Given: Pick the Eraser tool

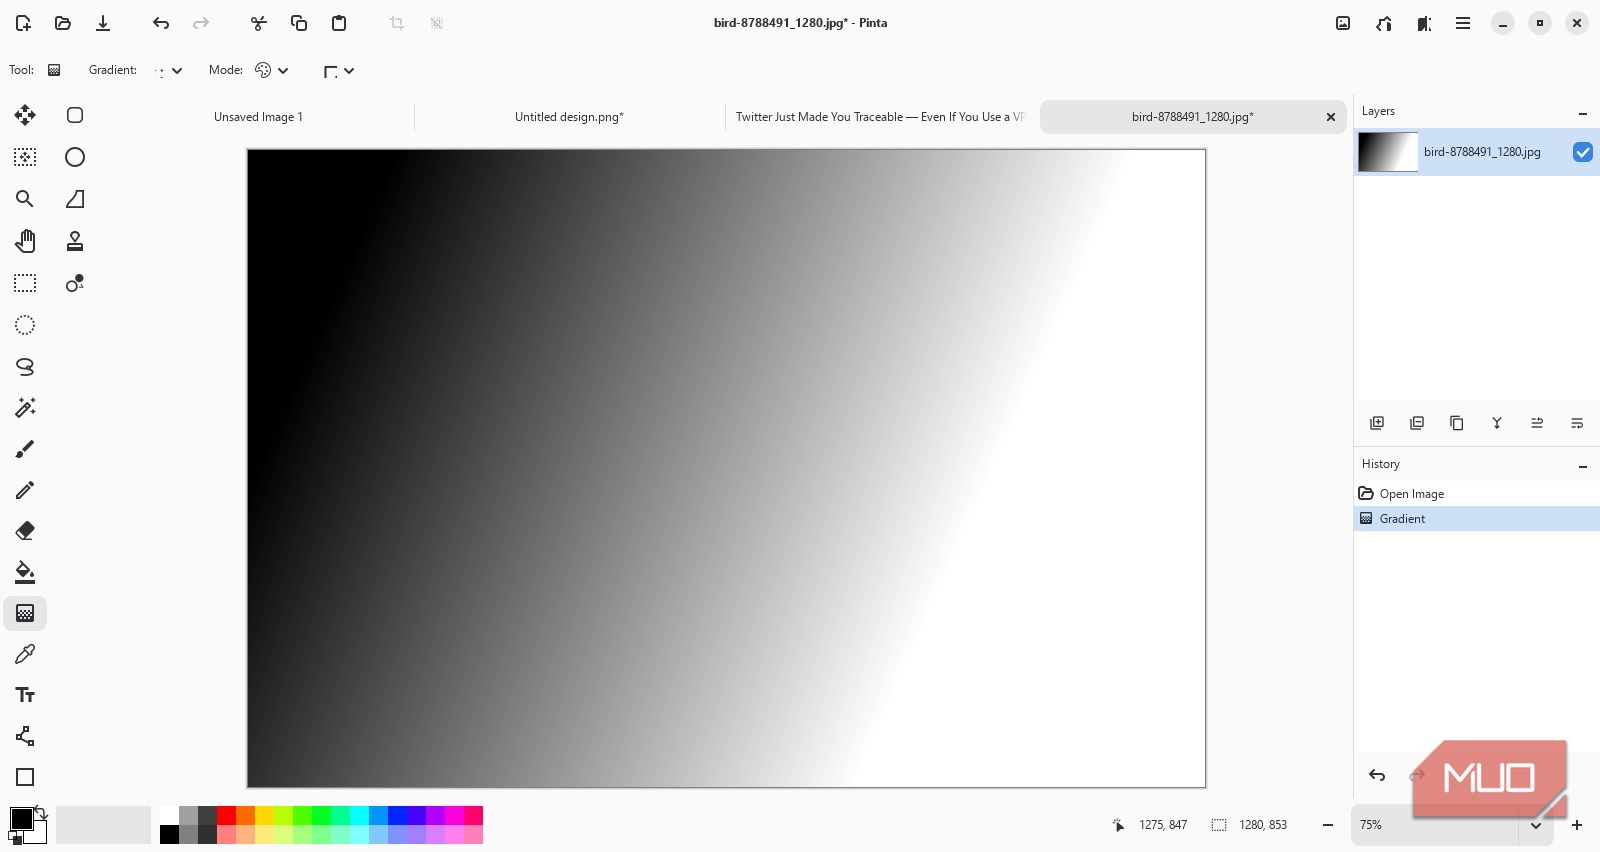Looking at the screenshot, I should pyautogui.click(x=25, y=531).
